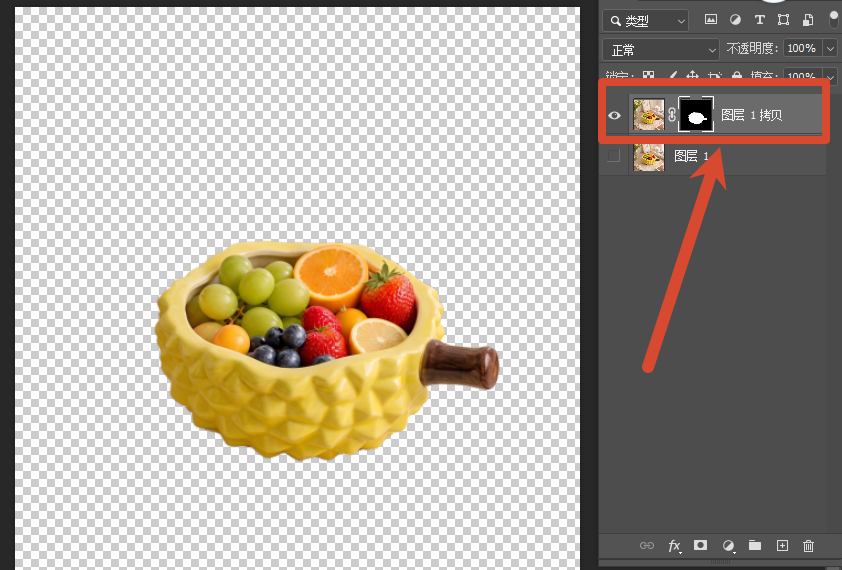Screen dimensions: 842x570
Task: Filter layers by pixel image type
Action: pyautogui.click(x=710, y=20)
